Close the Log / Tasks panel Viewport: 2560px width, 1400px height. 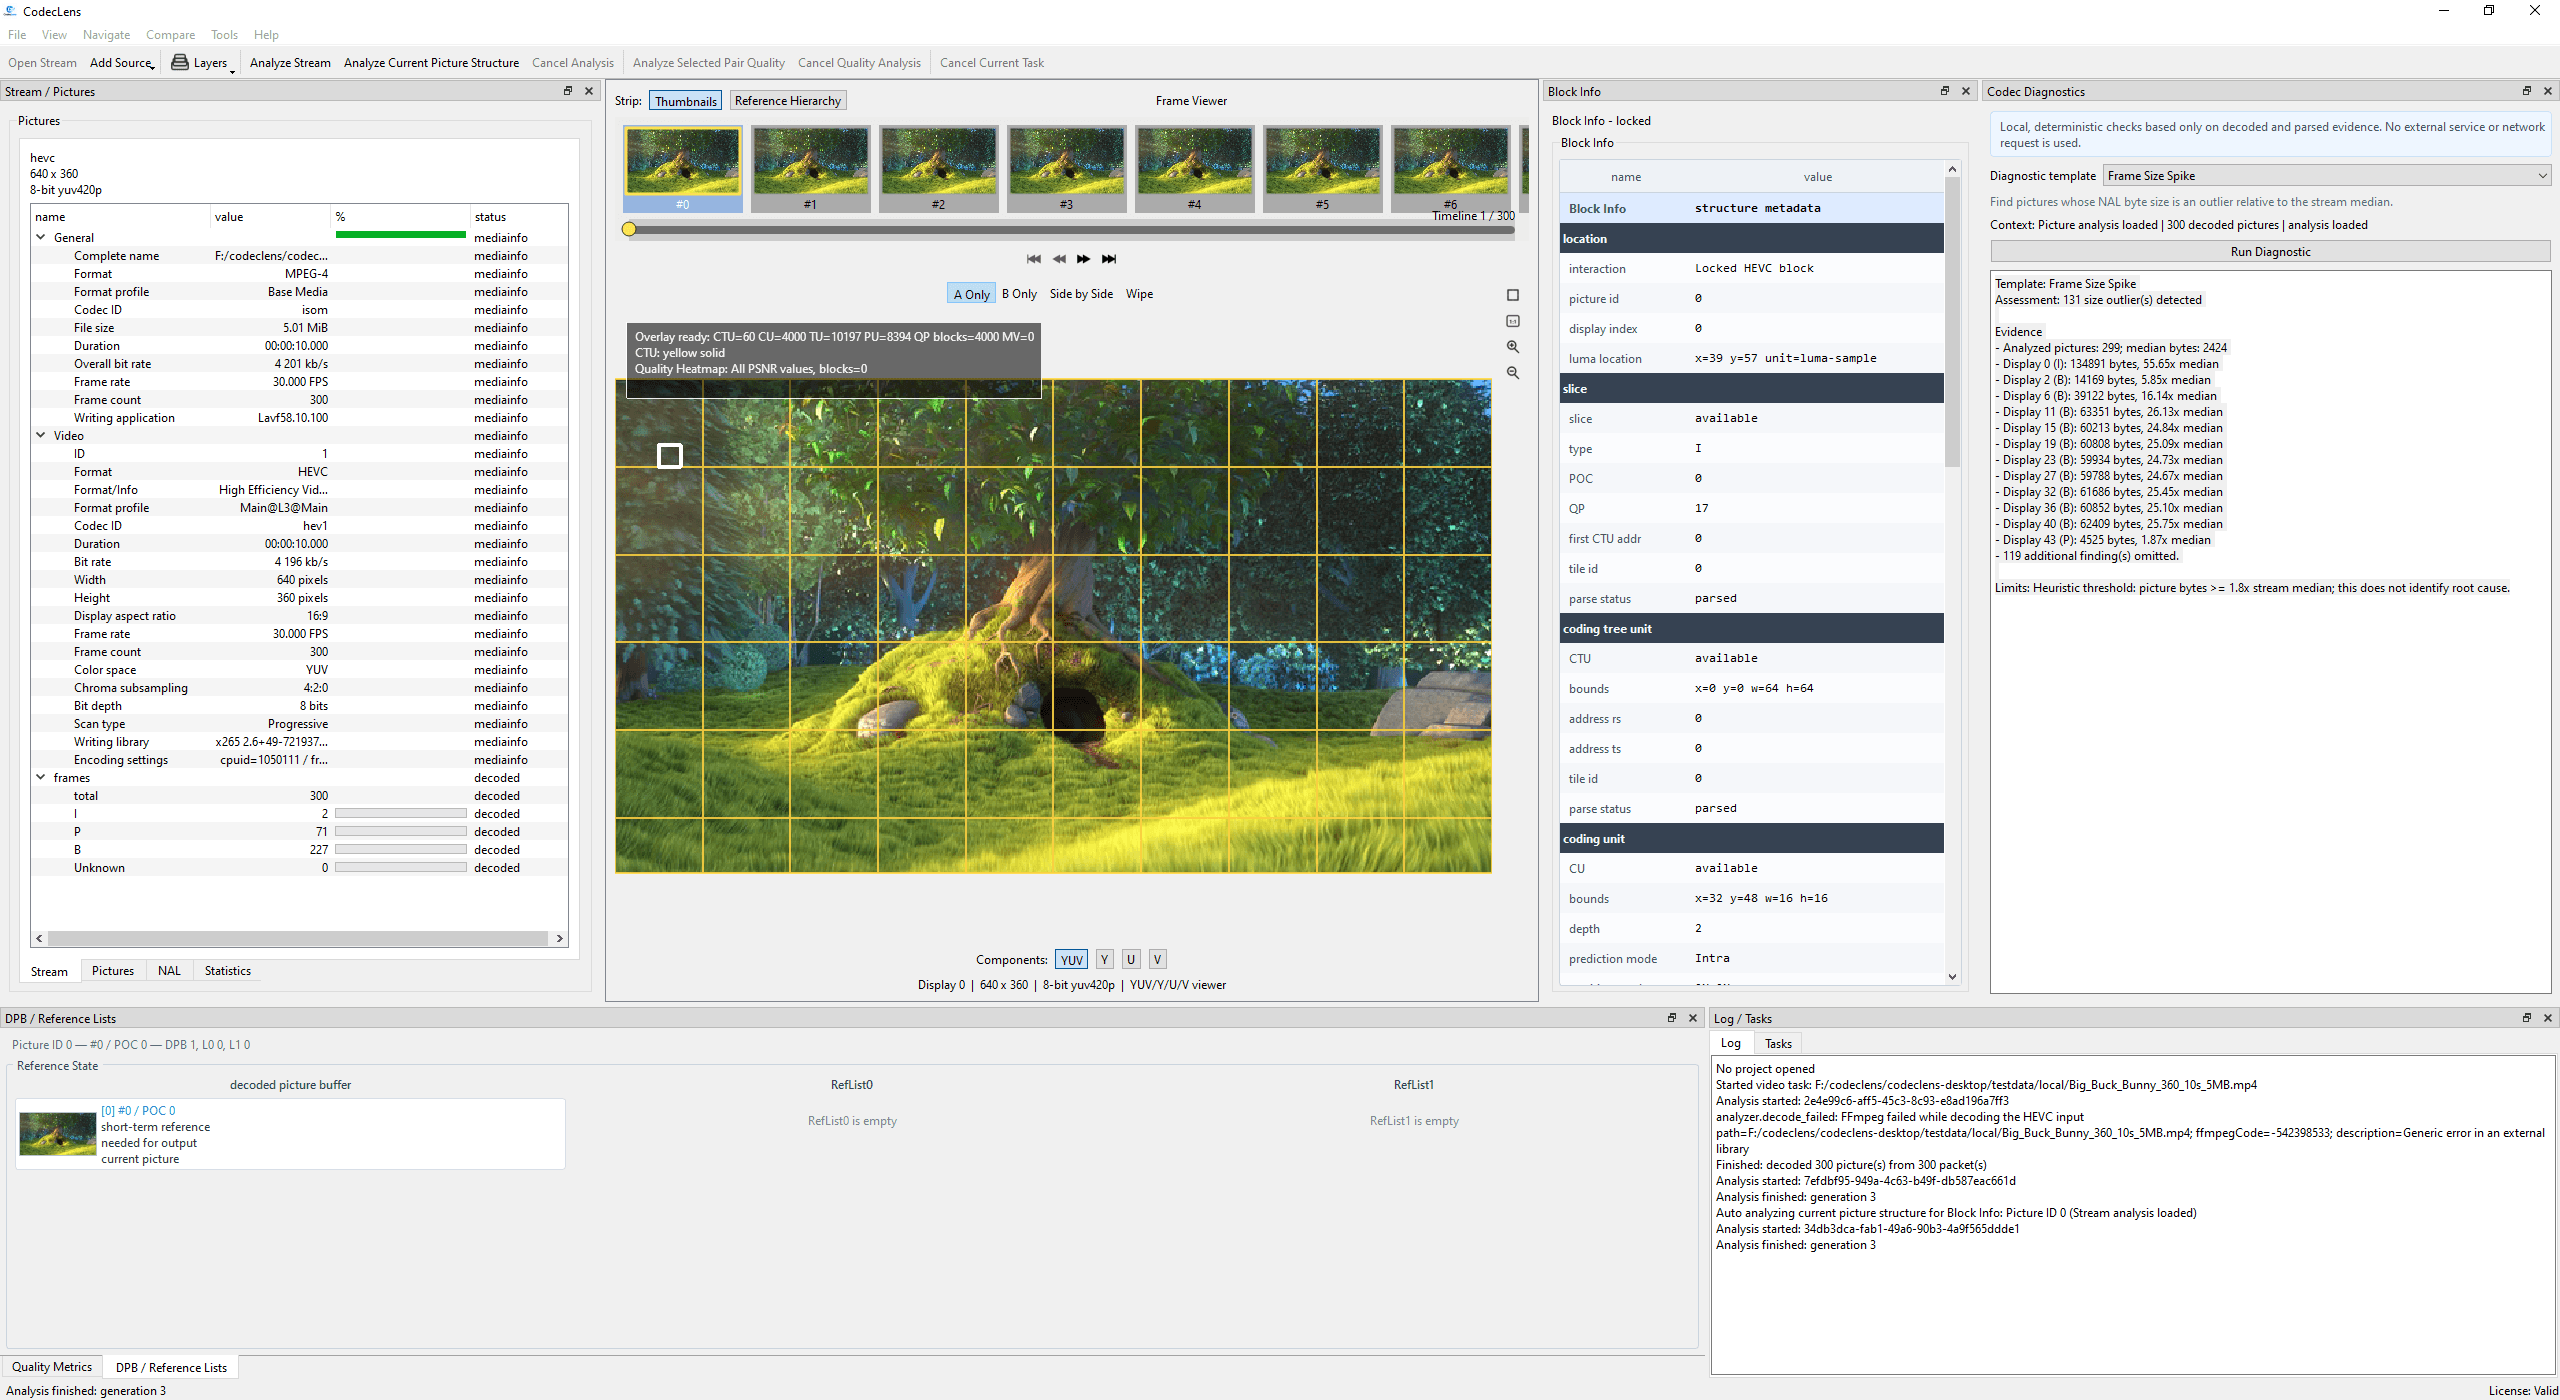click(x=2548, y=1018)
